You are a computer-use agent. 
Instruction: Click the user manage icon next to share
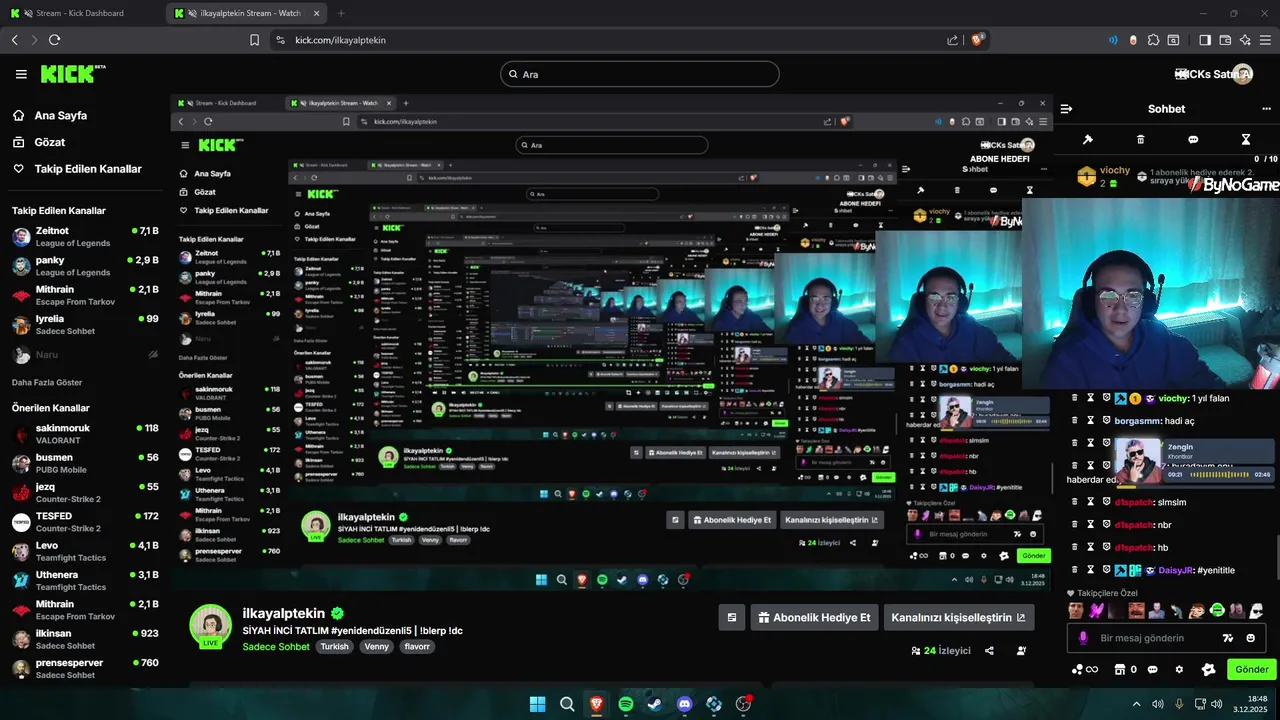(x=1021, y=650)
